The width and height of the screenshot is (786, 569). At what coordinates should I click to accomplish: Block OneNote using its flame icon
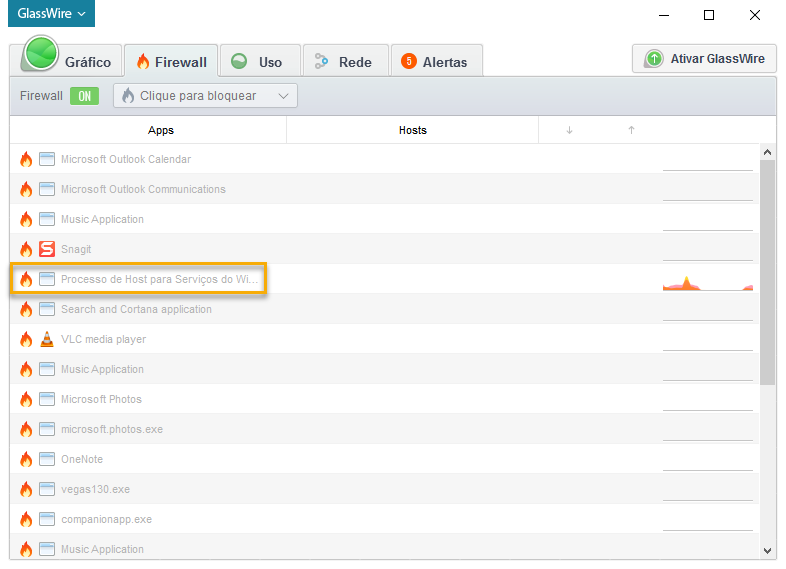click(26, 459)
